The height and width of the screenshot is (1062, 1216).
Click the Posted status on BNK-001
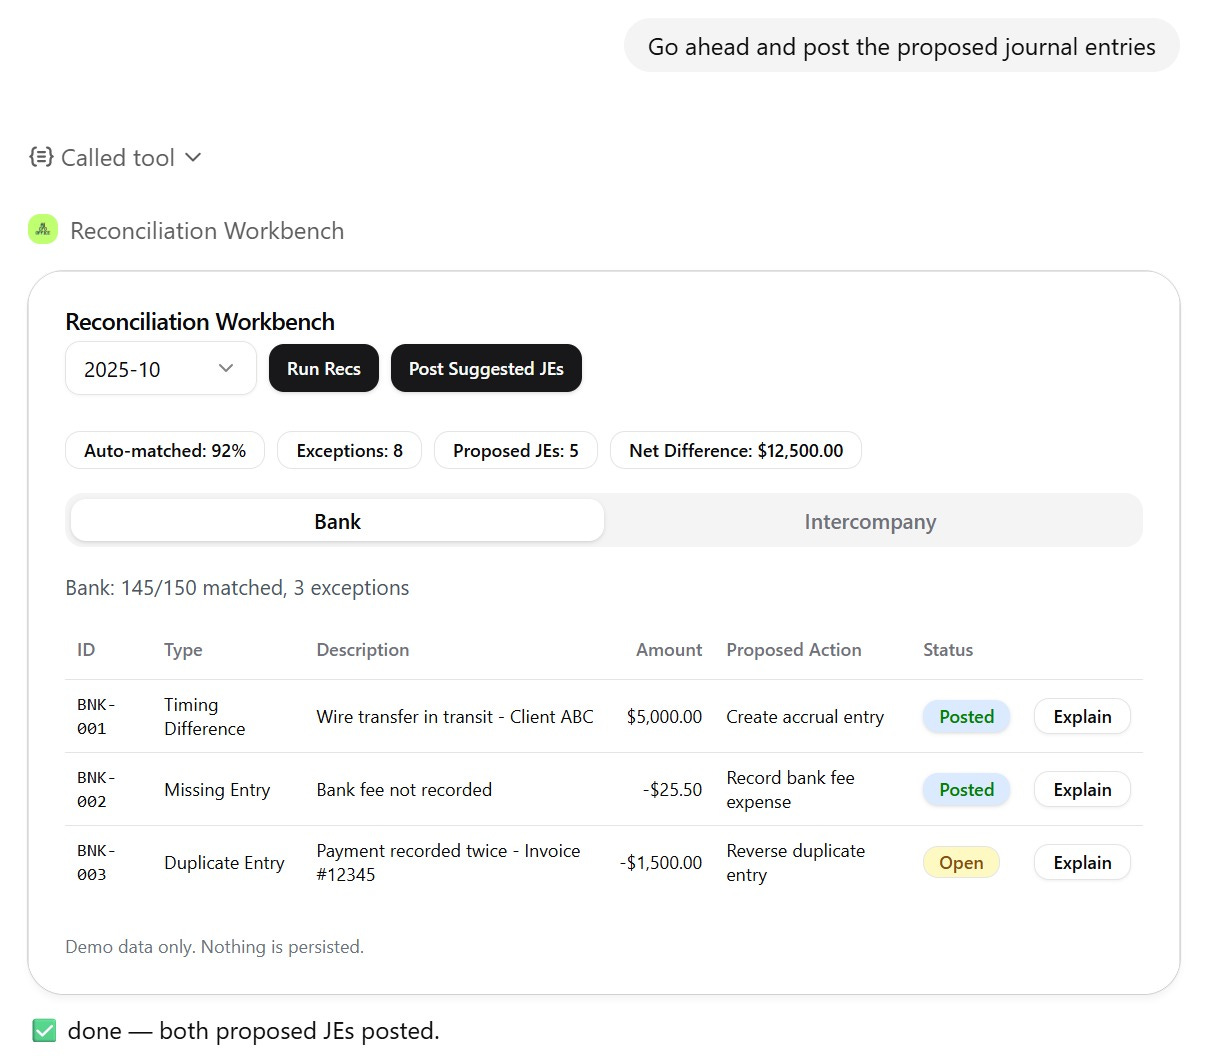(966, 716)
